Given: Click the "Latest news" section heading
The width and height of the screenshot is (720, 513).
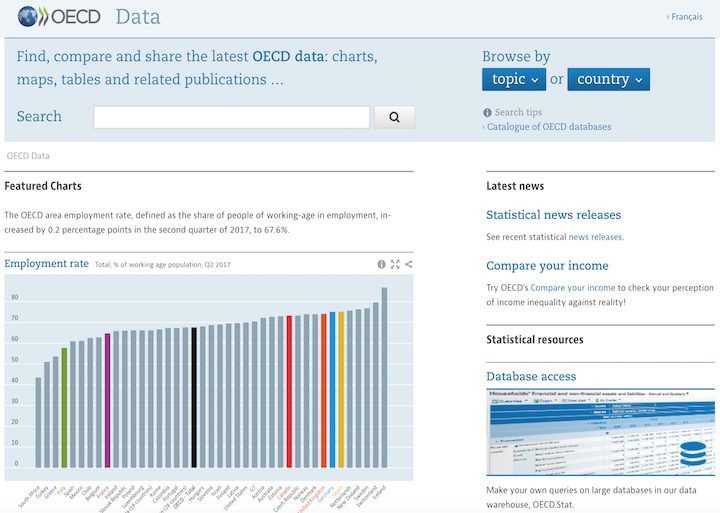Looking at the screenshot, I should pos(515,186).
